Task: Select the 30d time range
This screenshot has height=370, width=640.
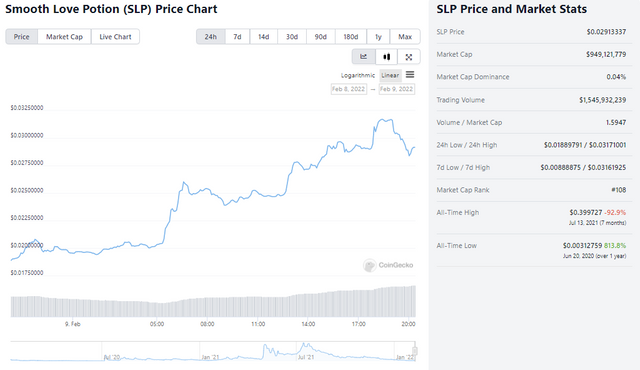Action: pos(292,37)
